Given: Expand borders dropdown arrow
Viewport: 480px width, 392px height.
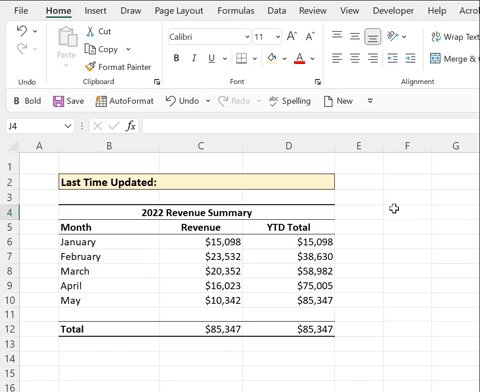Looking at the screenshot, I should 255,59.
